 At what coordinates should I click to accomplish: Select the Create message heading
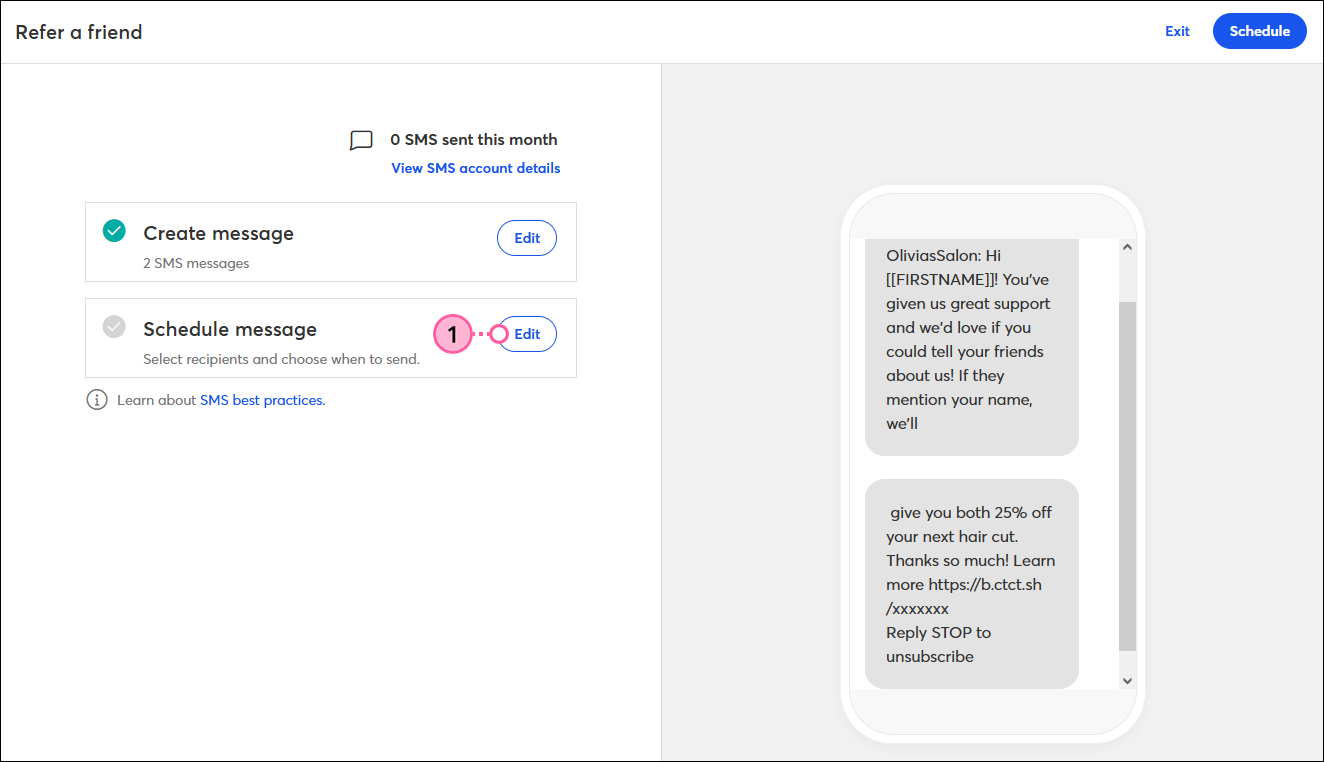[x=218, y=233]
